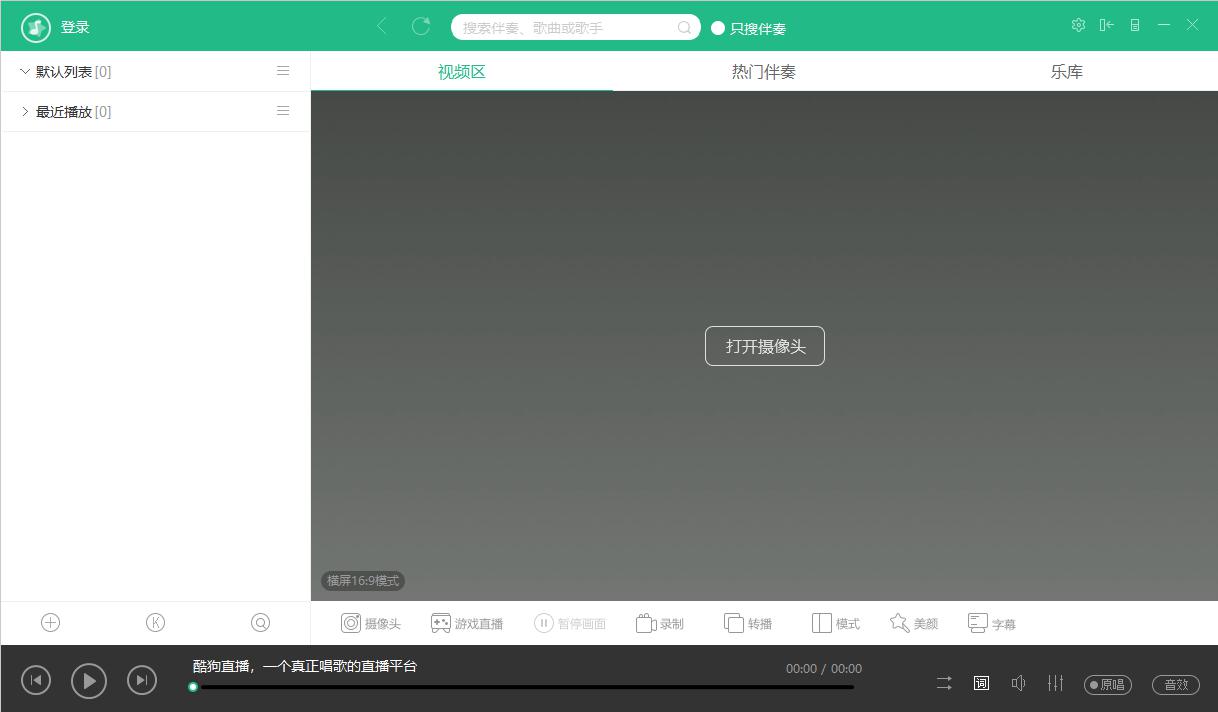Click the green music logo avatar

coord(36,28)
